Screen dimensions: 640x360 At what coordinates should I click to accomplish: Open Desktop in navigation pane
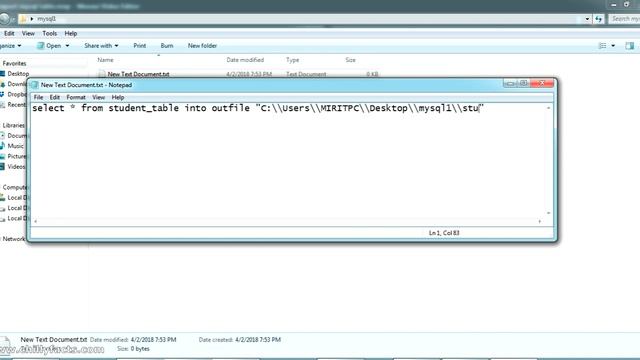pos(18,73)
